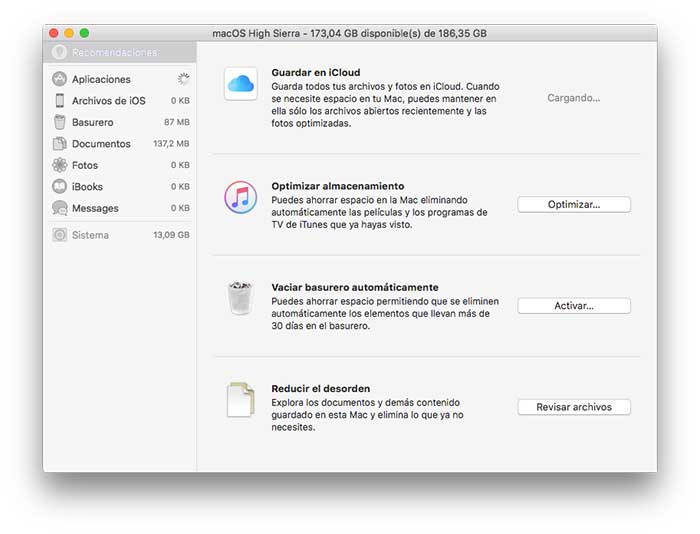Click the Messages speech bubble icon

tap(59, 208)
